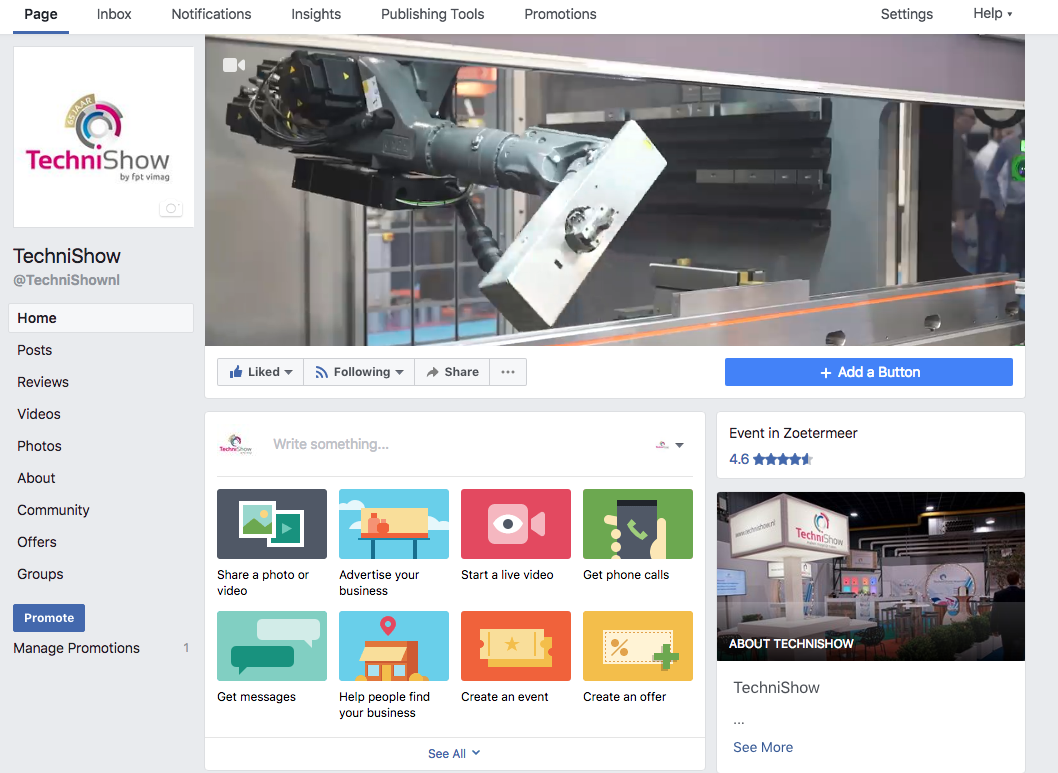Viewport: 1058px width, 773px height.
Task: Click the @TechniShownl username
Action: [67, 280]
